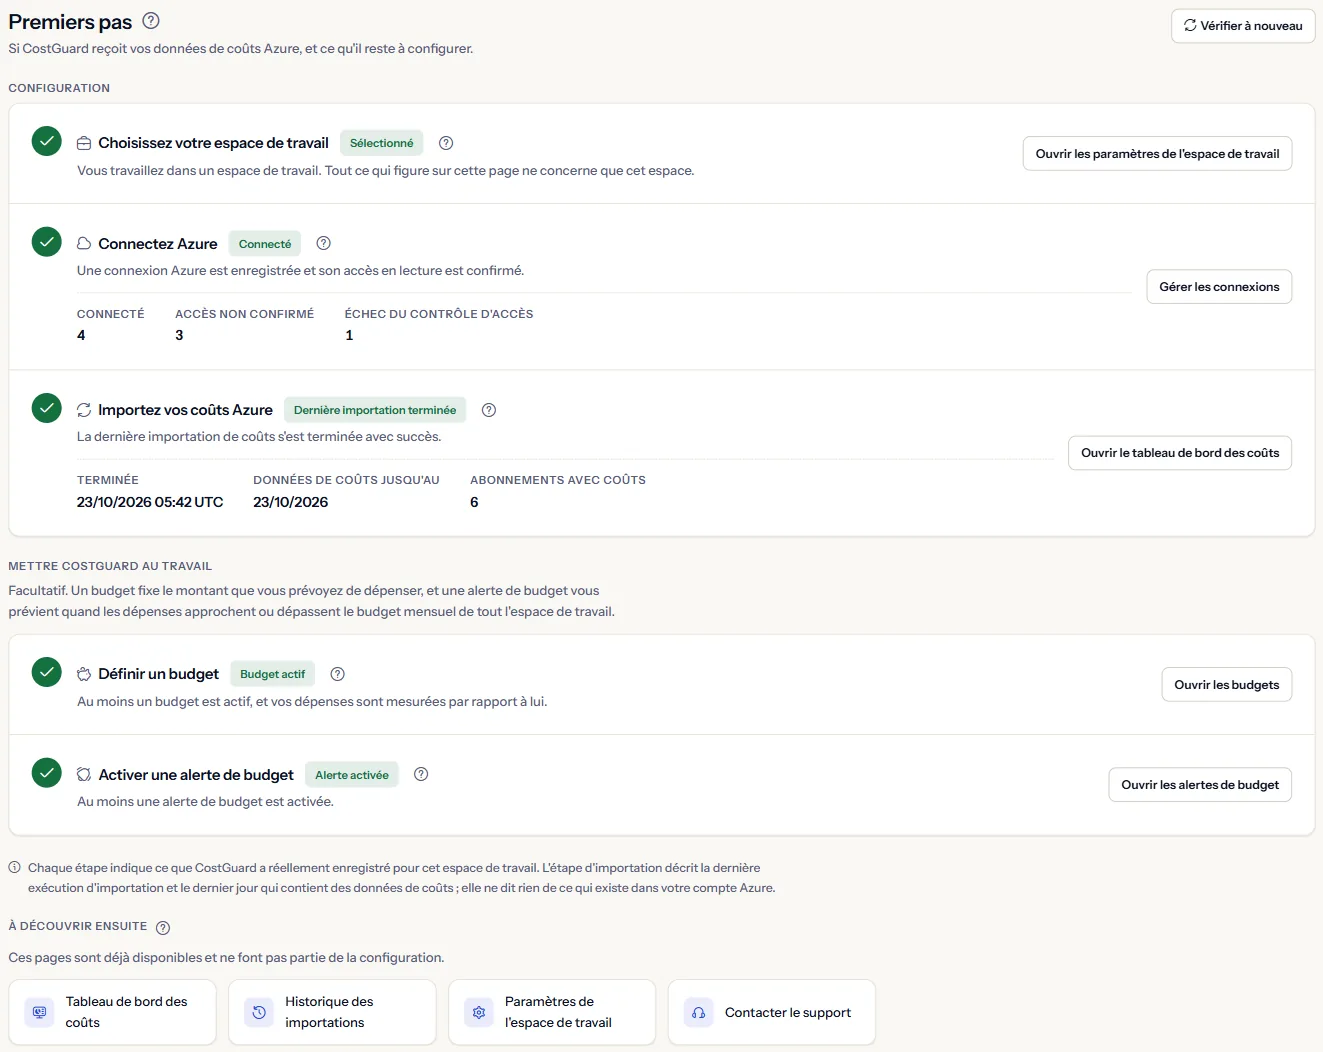
Task: Click history clock icon in Historique des importations card
Action: (x=259, y=1012)
